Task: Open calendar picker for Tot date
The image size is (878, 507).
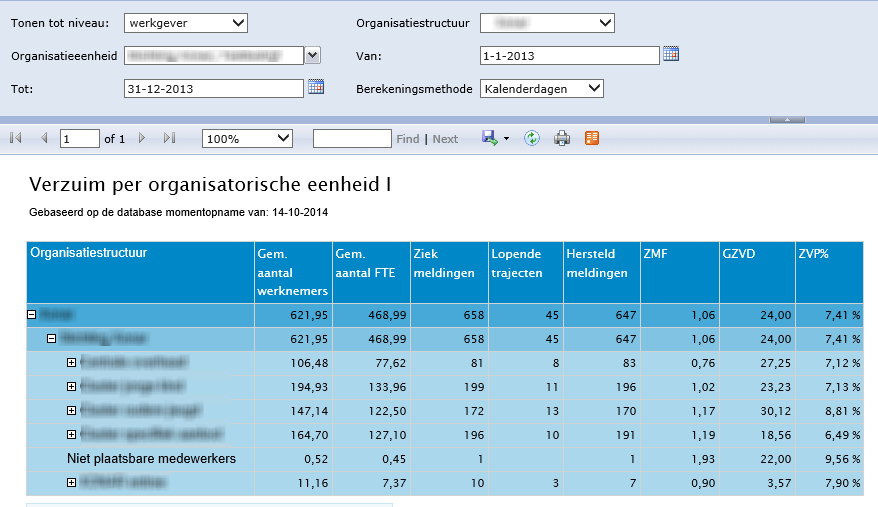Action: (316, 87)
